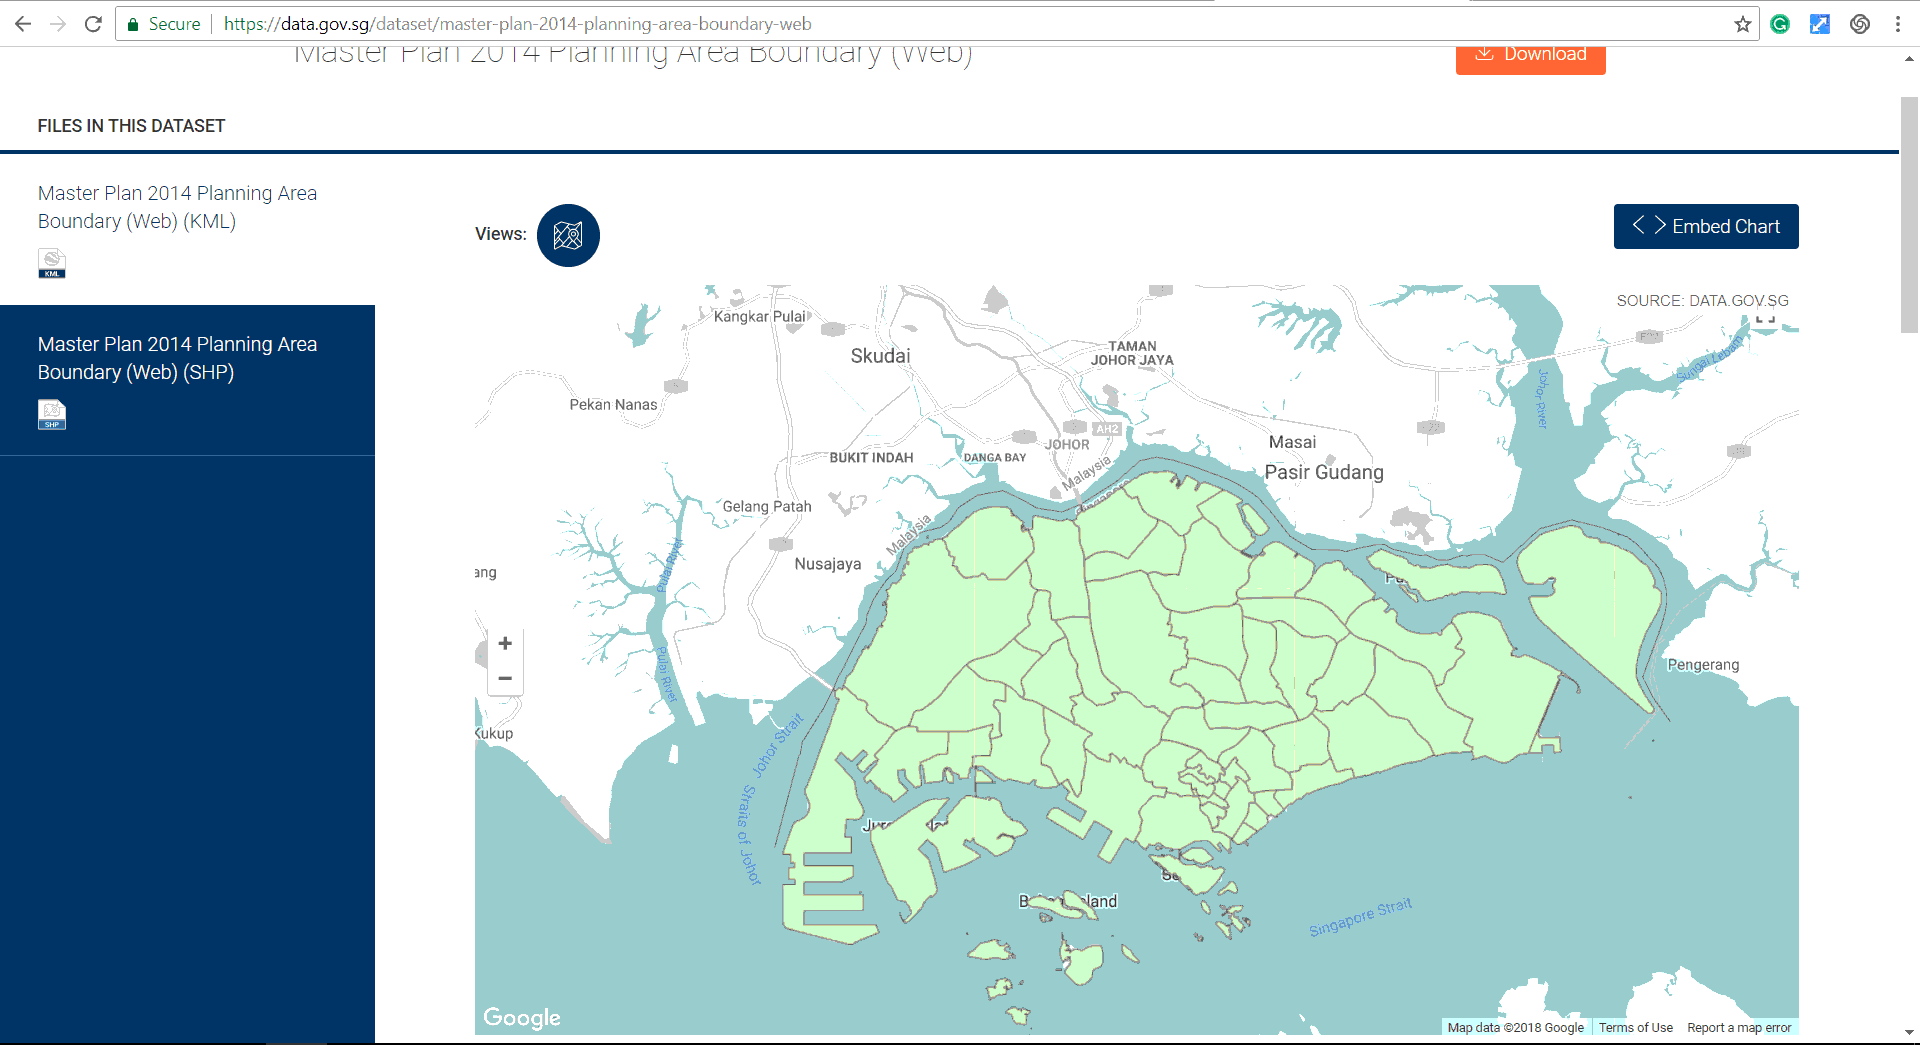Click the orange Download button
Image resolution: width=1920 pixels, height=1045 pixels.
point(1530,56)
